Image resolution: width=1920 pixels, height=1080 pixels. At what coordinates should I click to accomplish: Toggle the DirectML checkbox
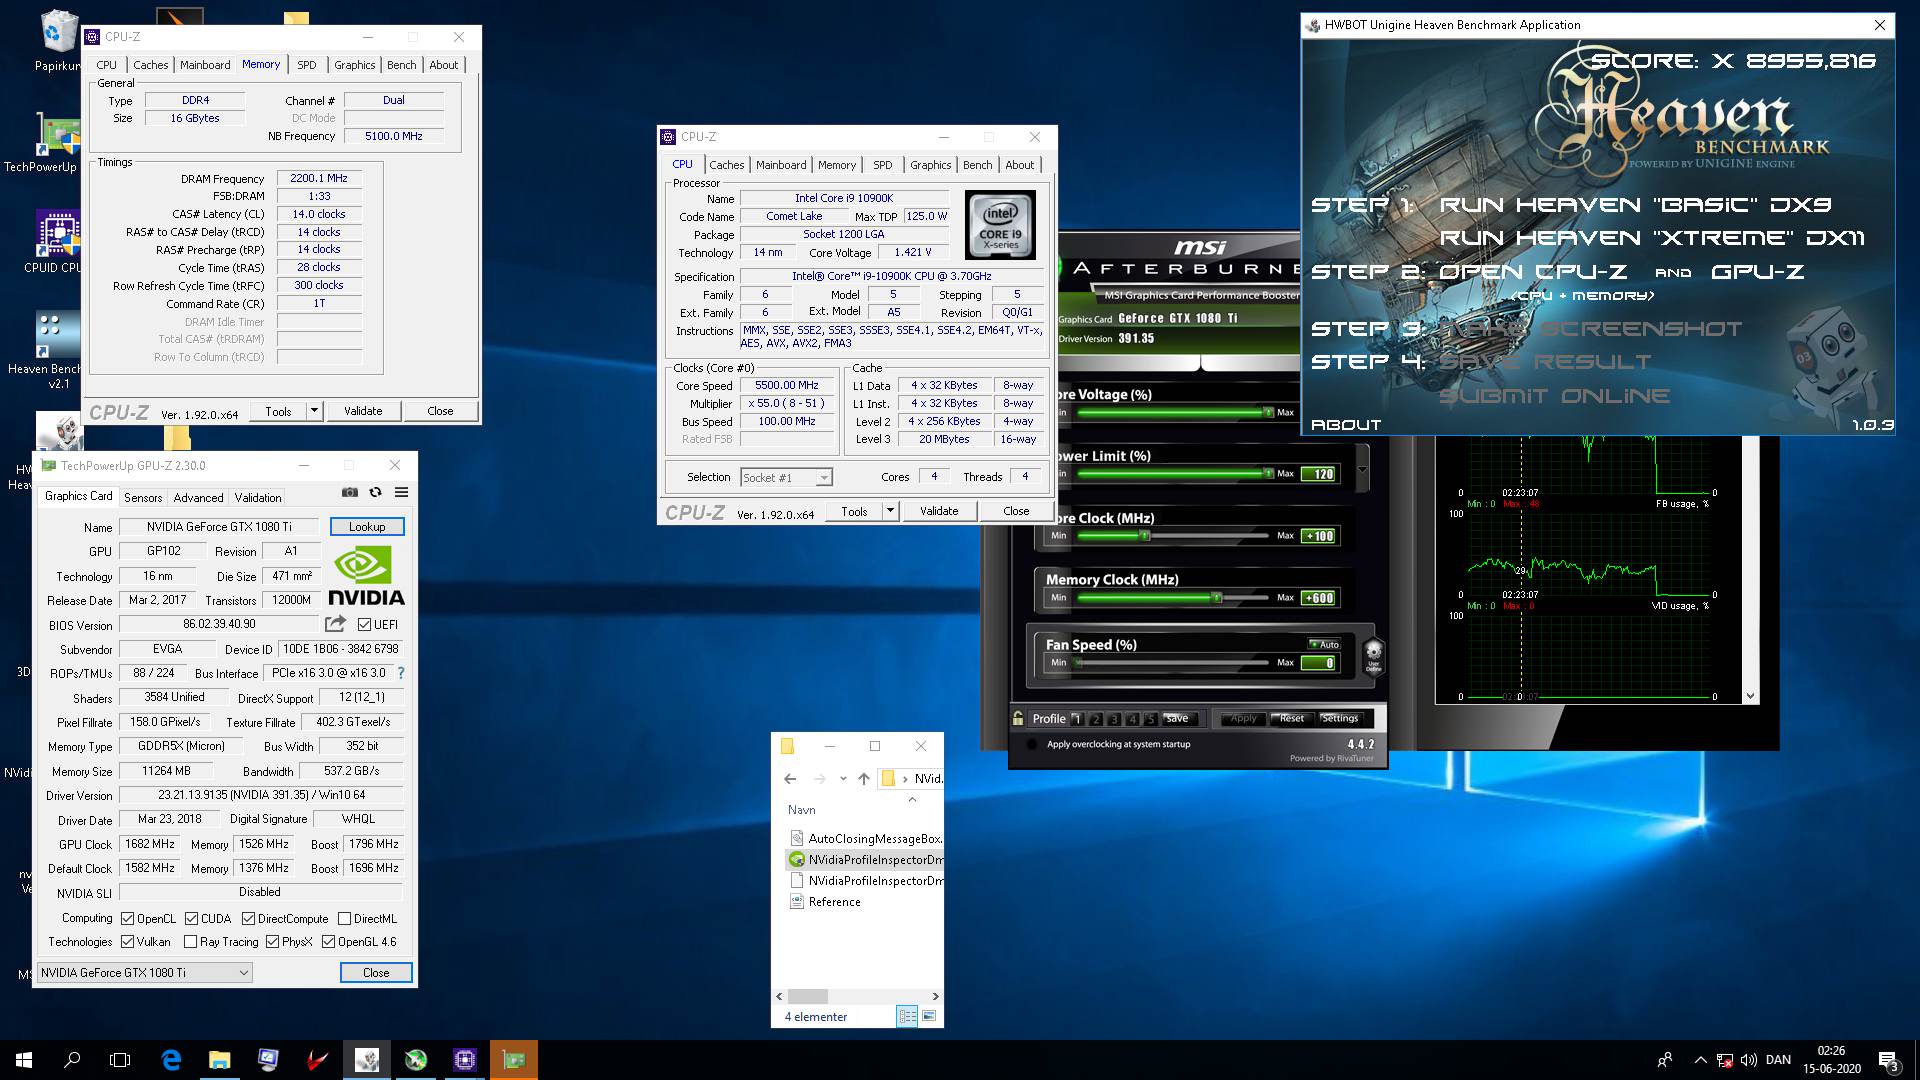[x=344, y=919]
